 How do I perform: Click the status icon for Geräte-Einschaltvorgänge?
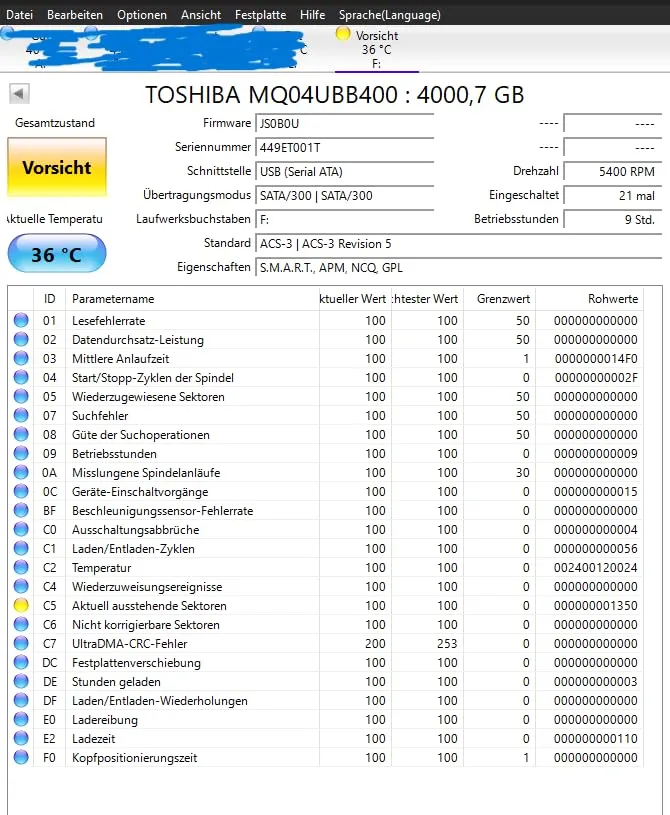21,491
